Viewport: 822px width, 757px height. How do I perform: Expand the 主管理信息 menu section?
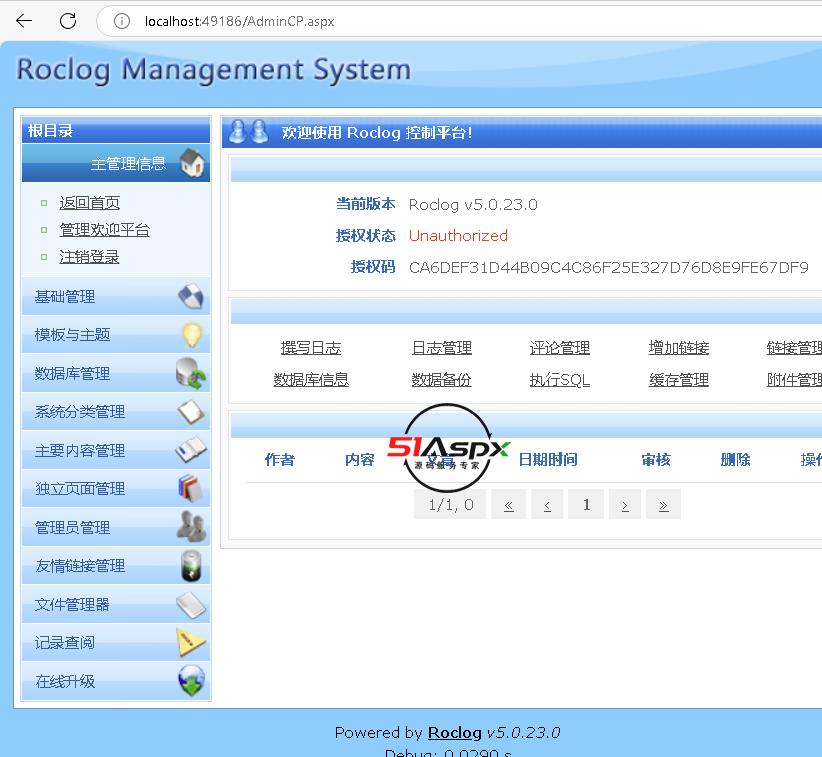coord(116,163)
